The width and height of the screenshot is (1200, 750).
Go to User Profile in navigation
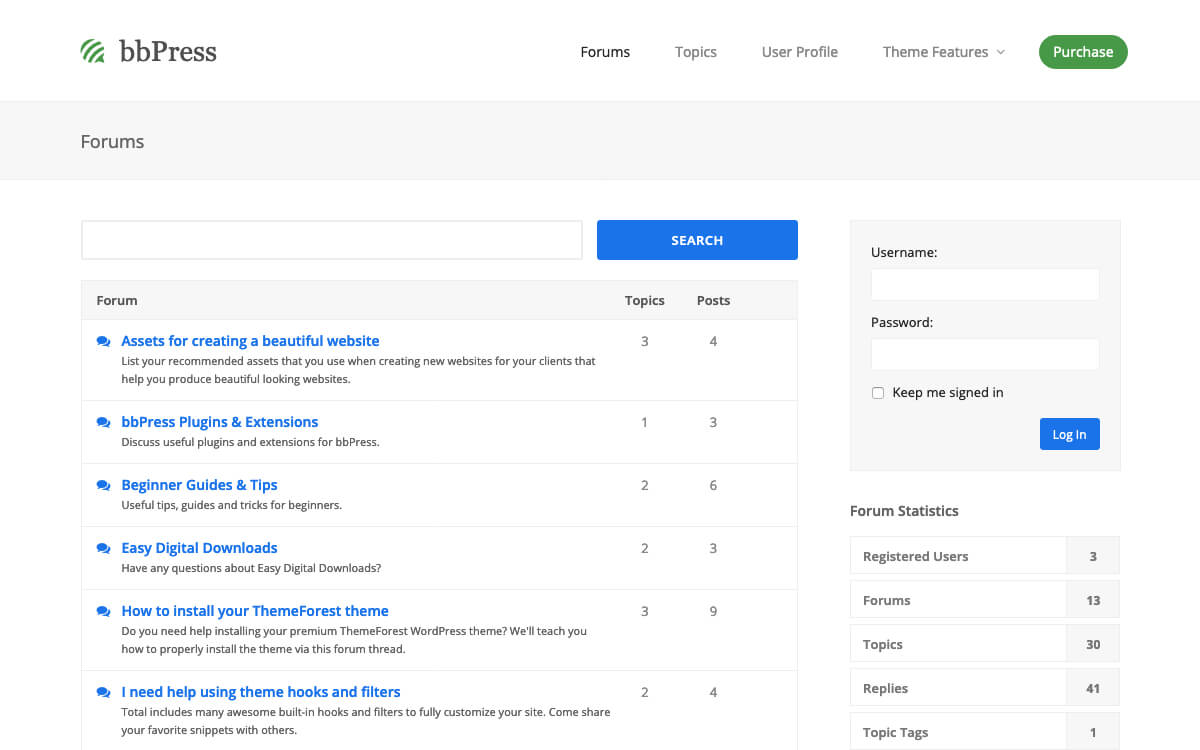[799, 52]
